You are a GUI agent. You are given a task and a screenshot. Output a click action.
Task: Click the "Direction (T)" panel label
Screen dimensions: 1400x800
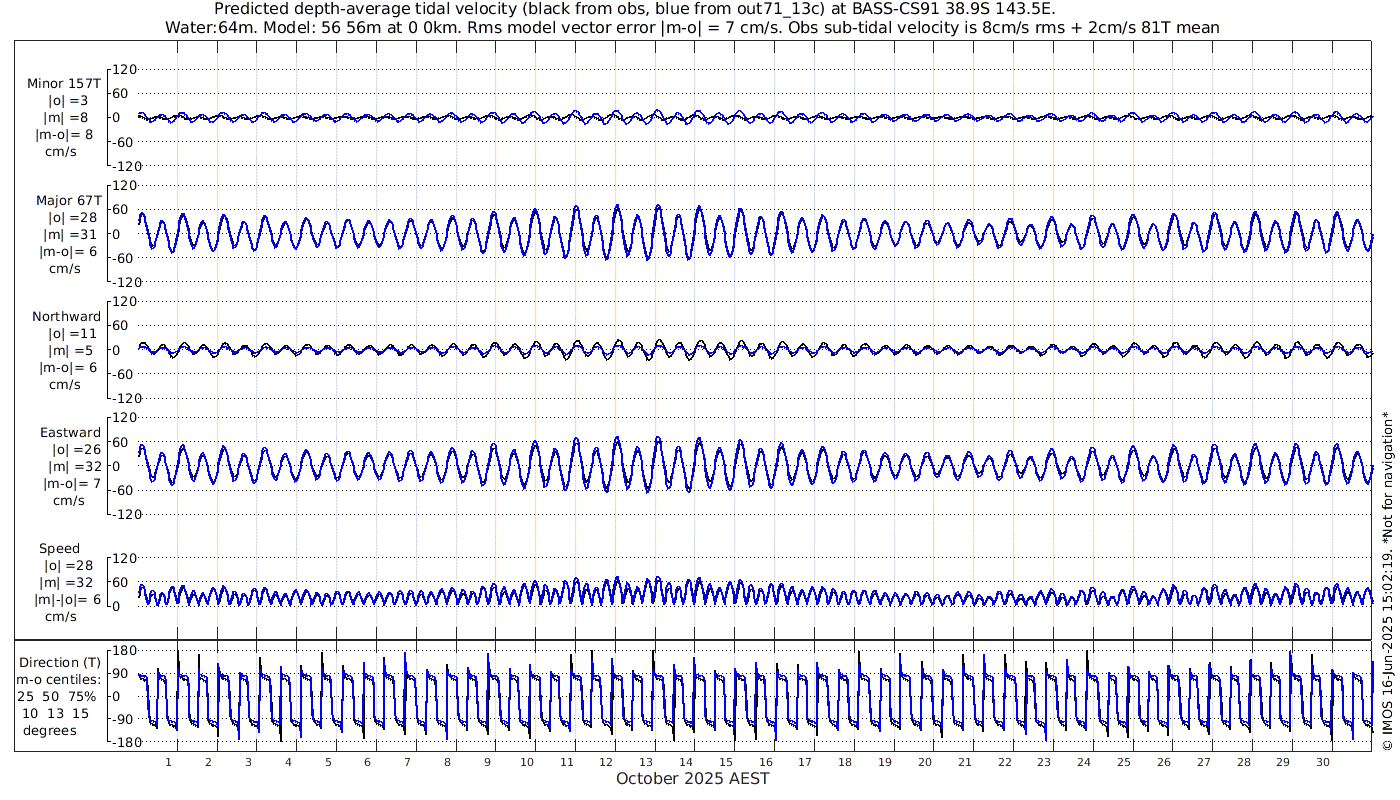63,662
